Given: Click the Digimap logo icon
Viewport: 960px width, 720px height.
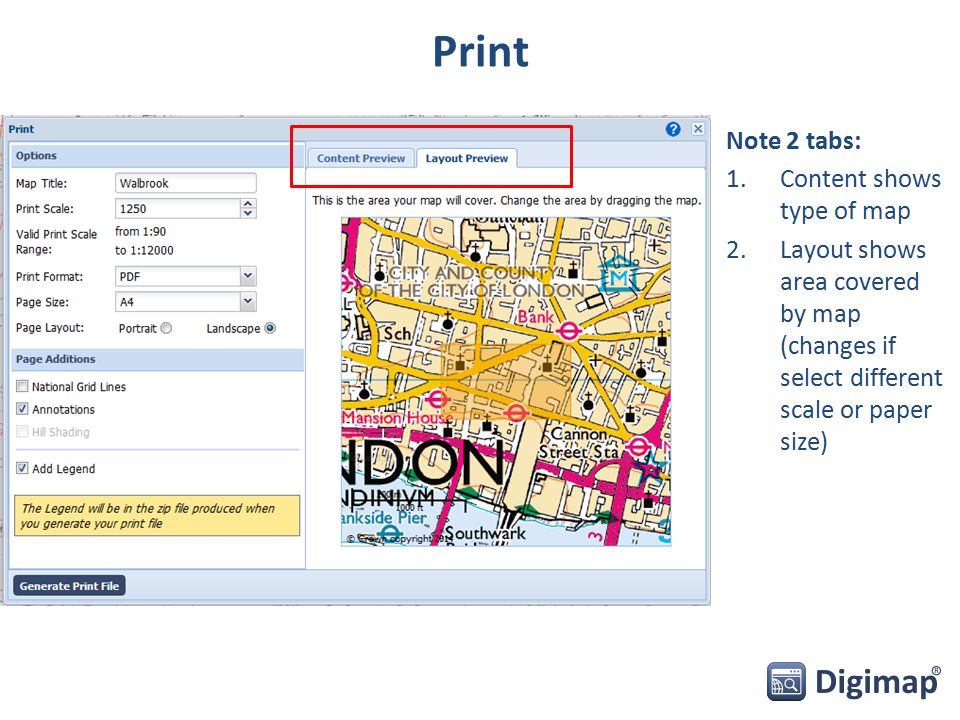Looking at the screenshot, I should click(x=786, y=681).
